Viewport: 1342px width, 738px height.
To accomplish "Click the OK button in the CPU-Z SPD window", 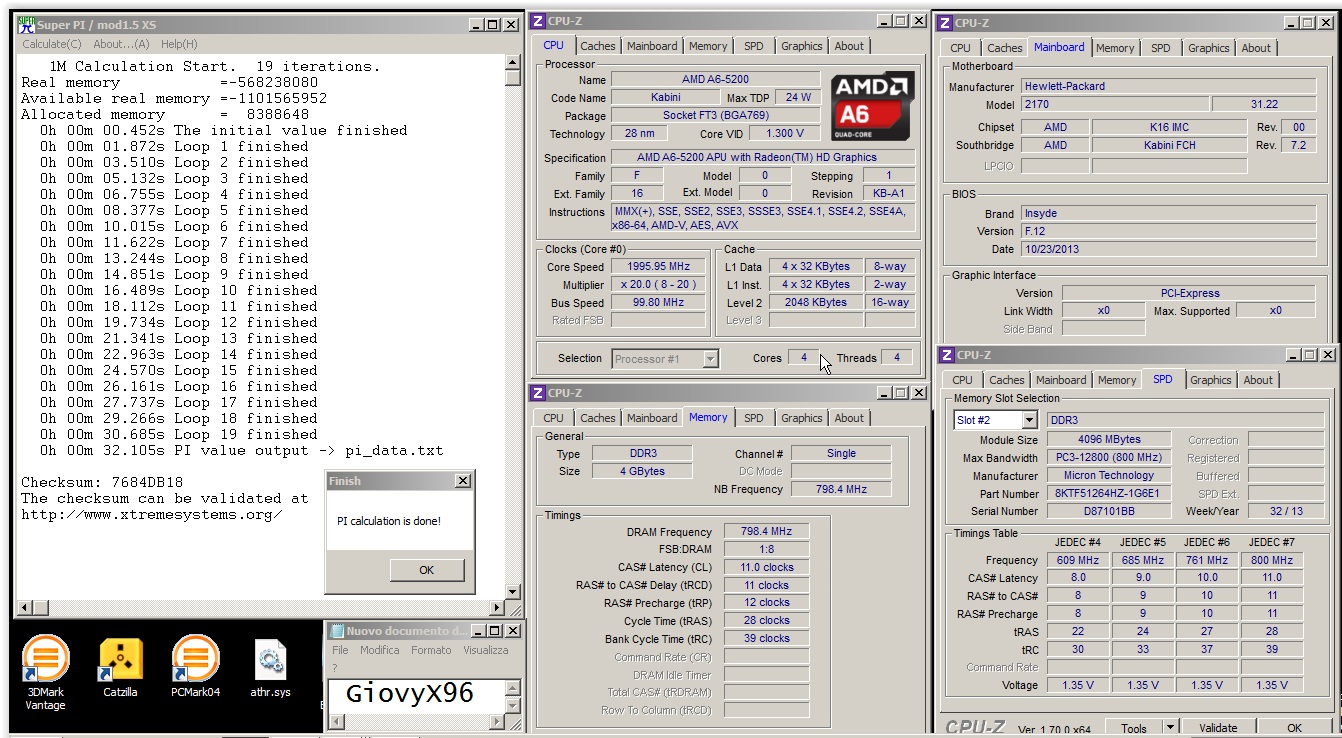I will (x=1294, y=728).
